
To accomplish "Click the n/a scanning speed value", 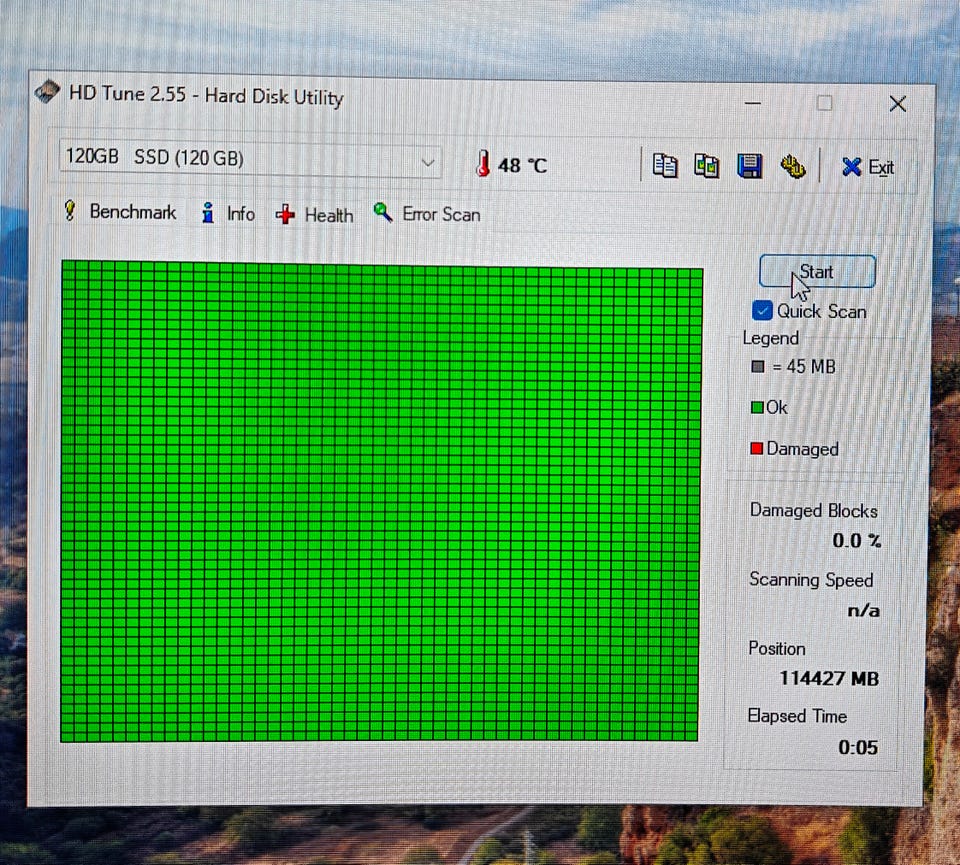I will tap(864, 610).
